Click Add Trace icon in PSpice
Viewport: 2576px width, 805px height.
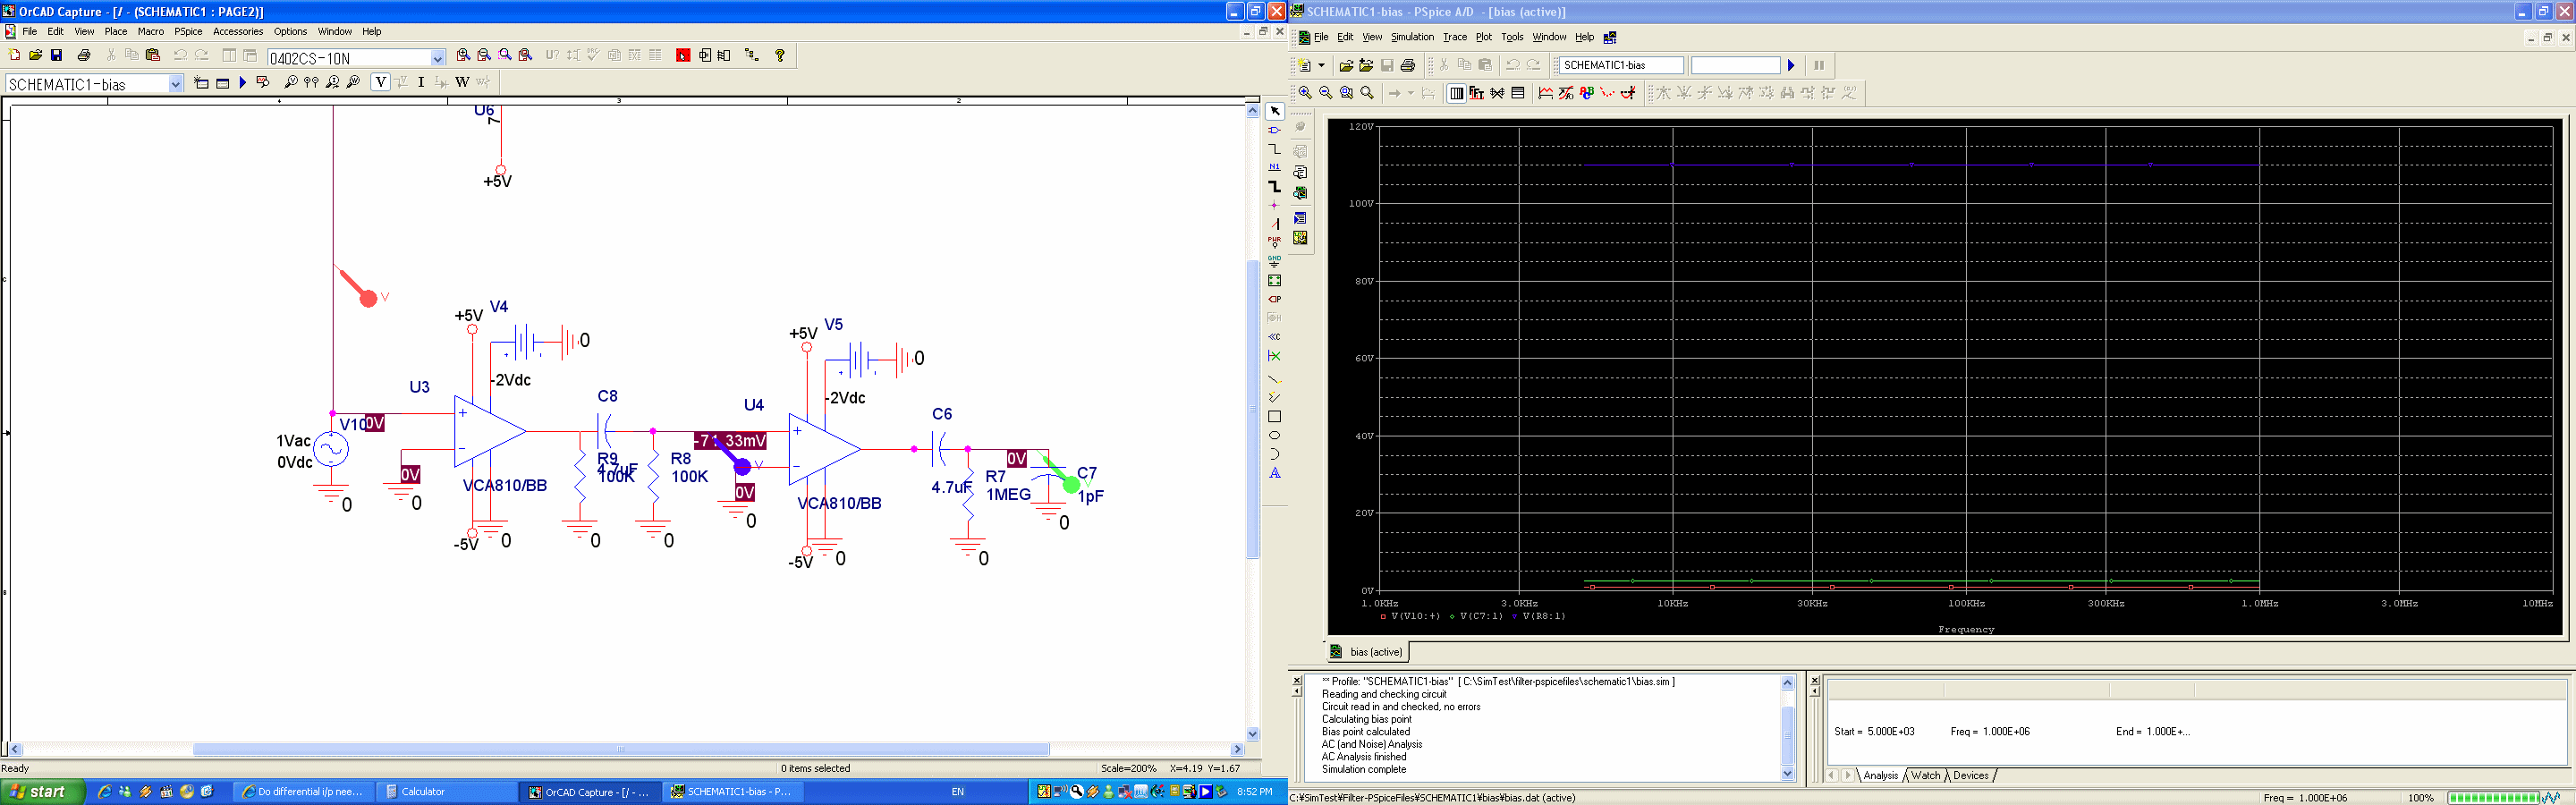point(1546,93)
